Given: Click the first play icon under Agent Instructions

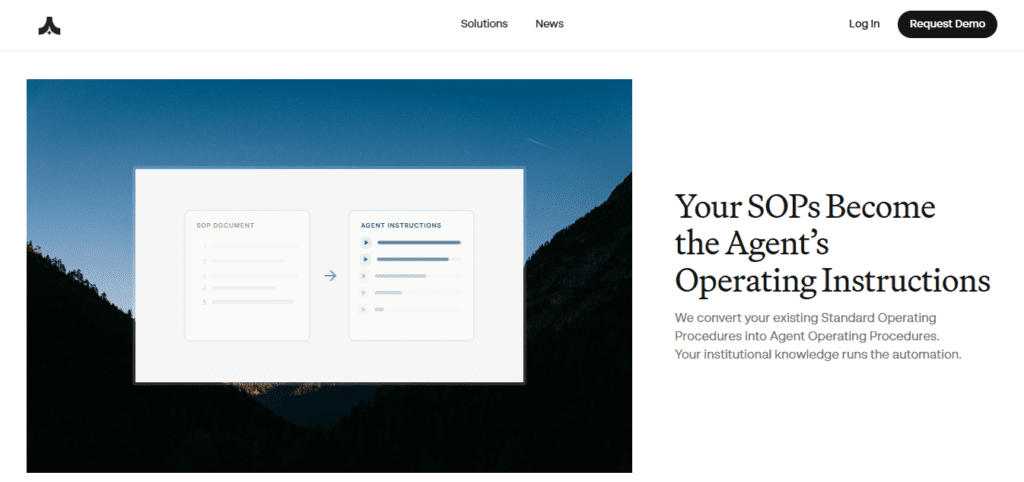Looking at the screenshot, I should click(366, 242).
